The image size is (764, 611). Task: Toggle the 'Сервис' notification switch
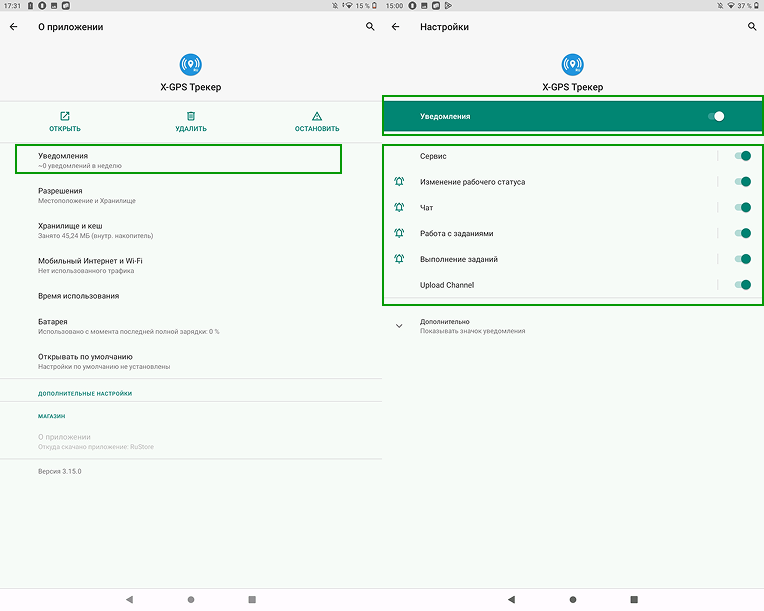click(x=742, y=156)
